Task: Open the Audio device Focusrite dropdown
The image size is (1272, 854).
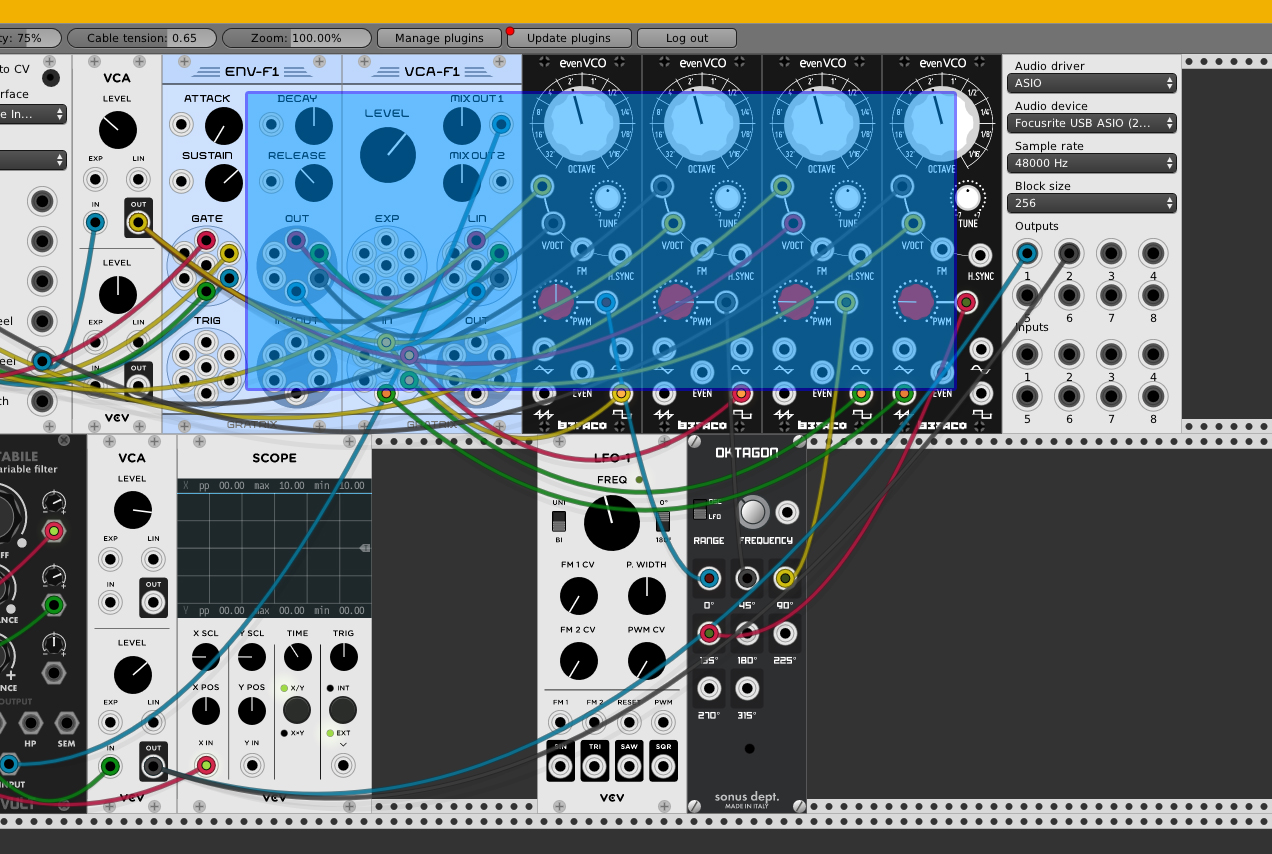Action: pos(1091,123)
